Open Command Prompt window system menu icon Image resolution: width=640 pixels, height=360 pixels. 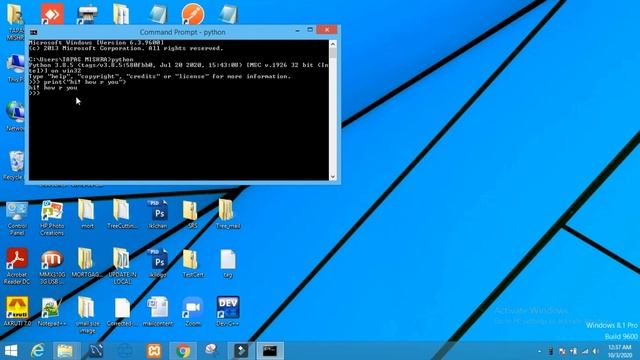point(33,32)
